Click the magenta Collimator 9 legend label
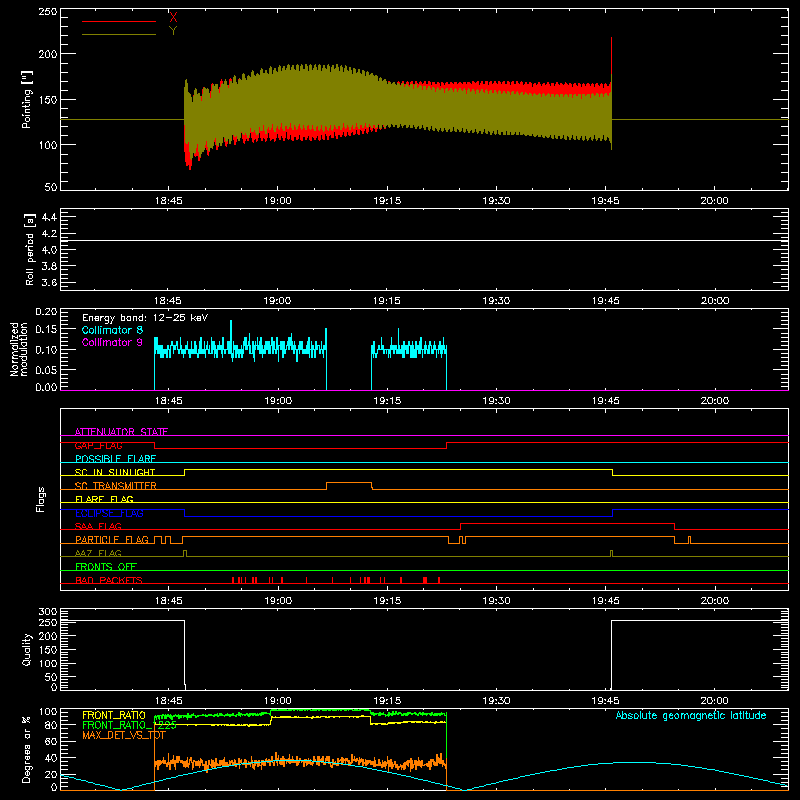 [x=112, y=342]
